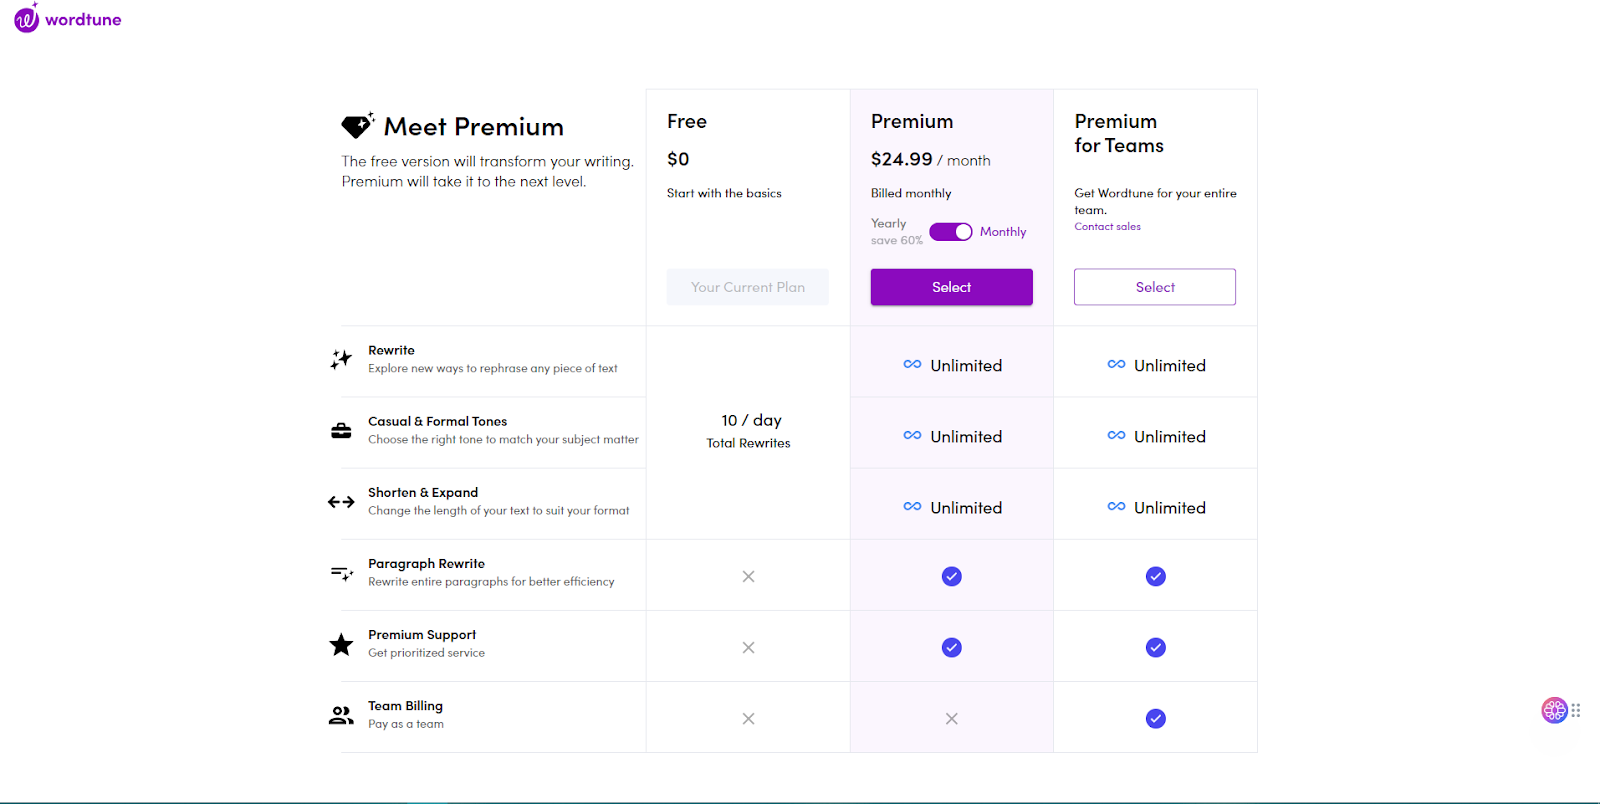Click the $24.99 / month price
The height and width of the screenshot is (804, 1600).
coord(931,160)
